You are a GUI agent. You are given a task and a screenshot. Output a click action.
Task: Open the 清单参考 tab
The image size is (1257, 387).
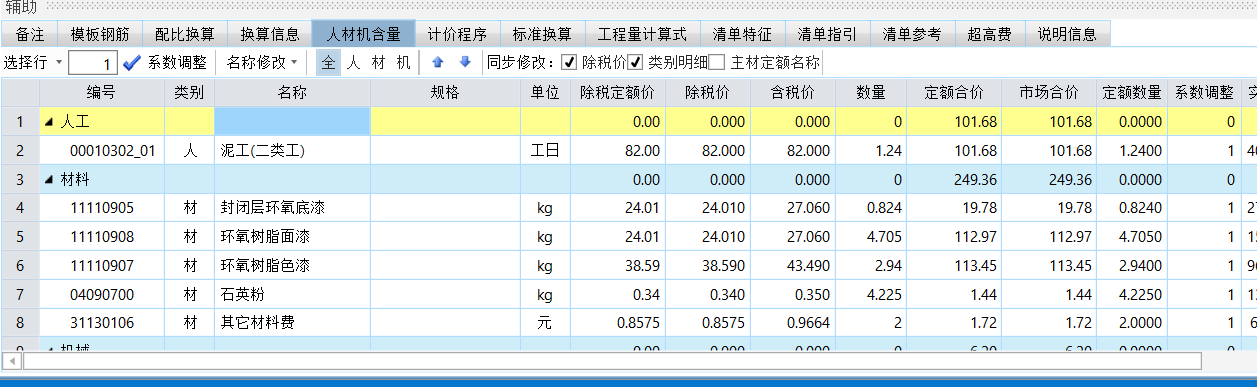click(x=912, y=33)
